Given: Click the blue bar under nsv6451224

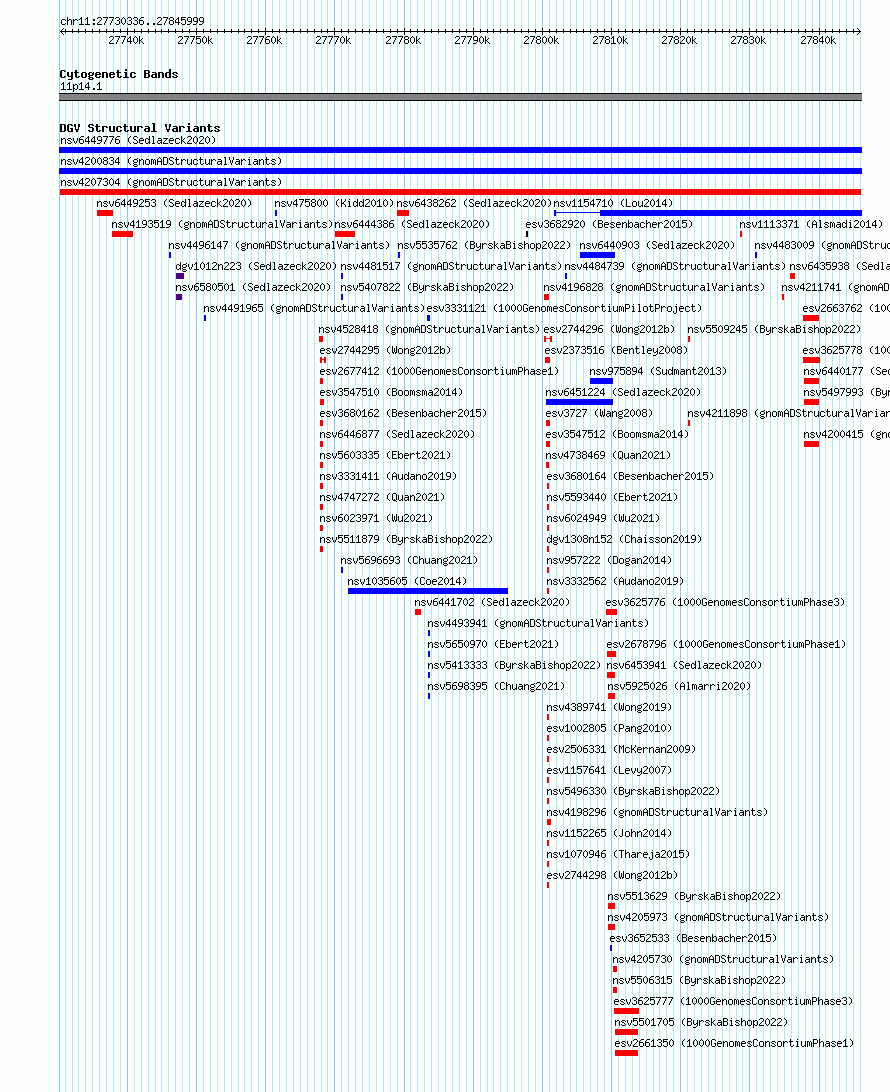Looking at the screenshot, I should [579, 402].
